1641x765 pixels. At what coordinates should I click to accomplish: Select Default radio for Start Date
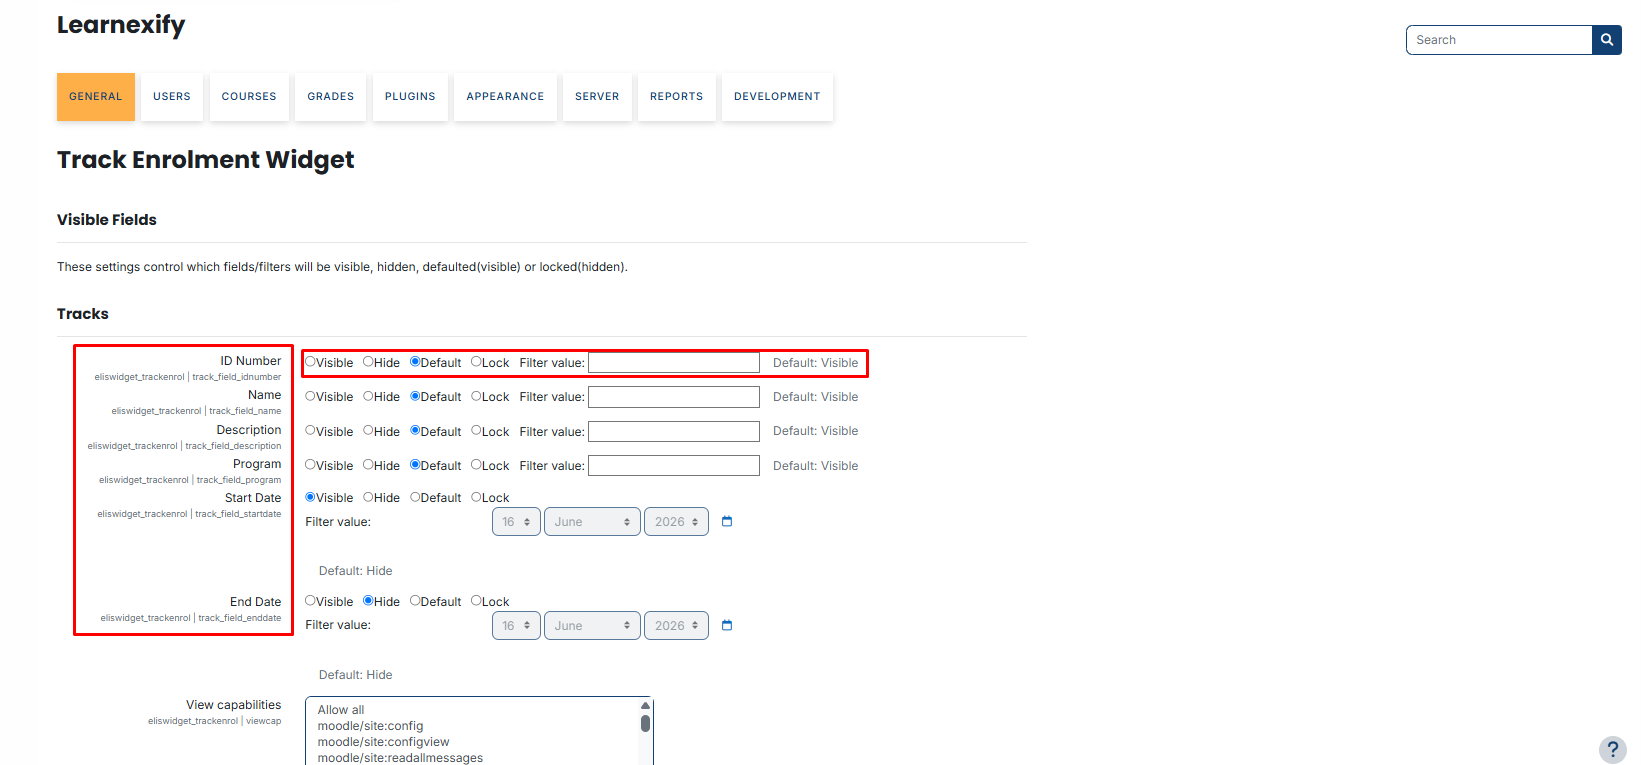point(415,497)
